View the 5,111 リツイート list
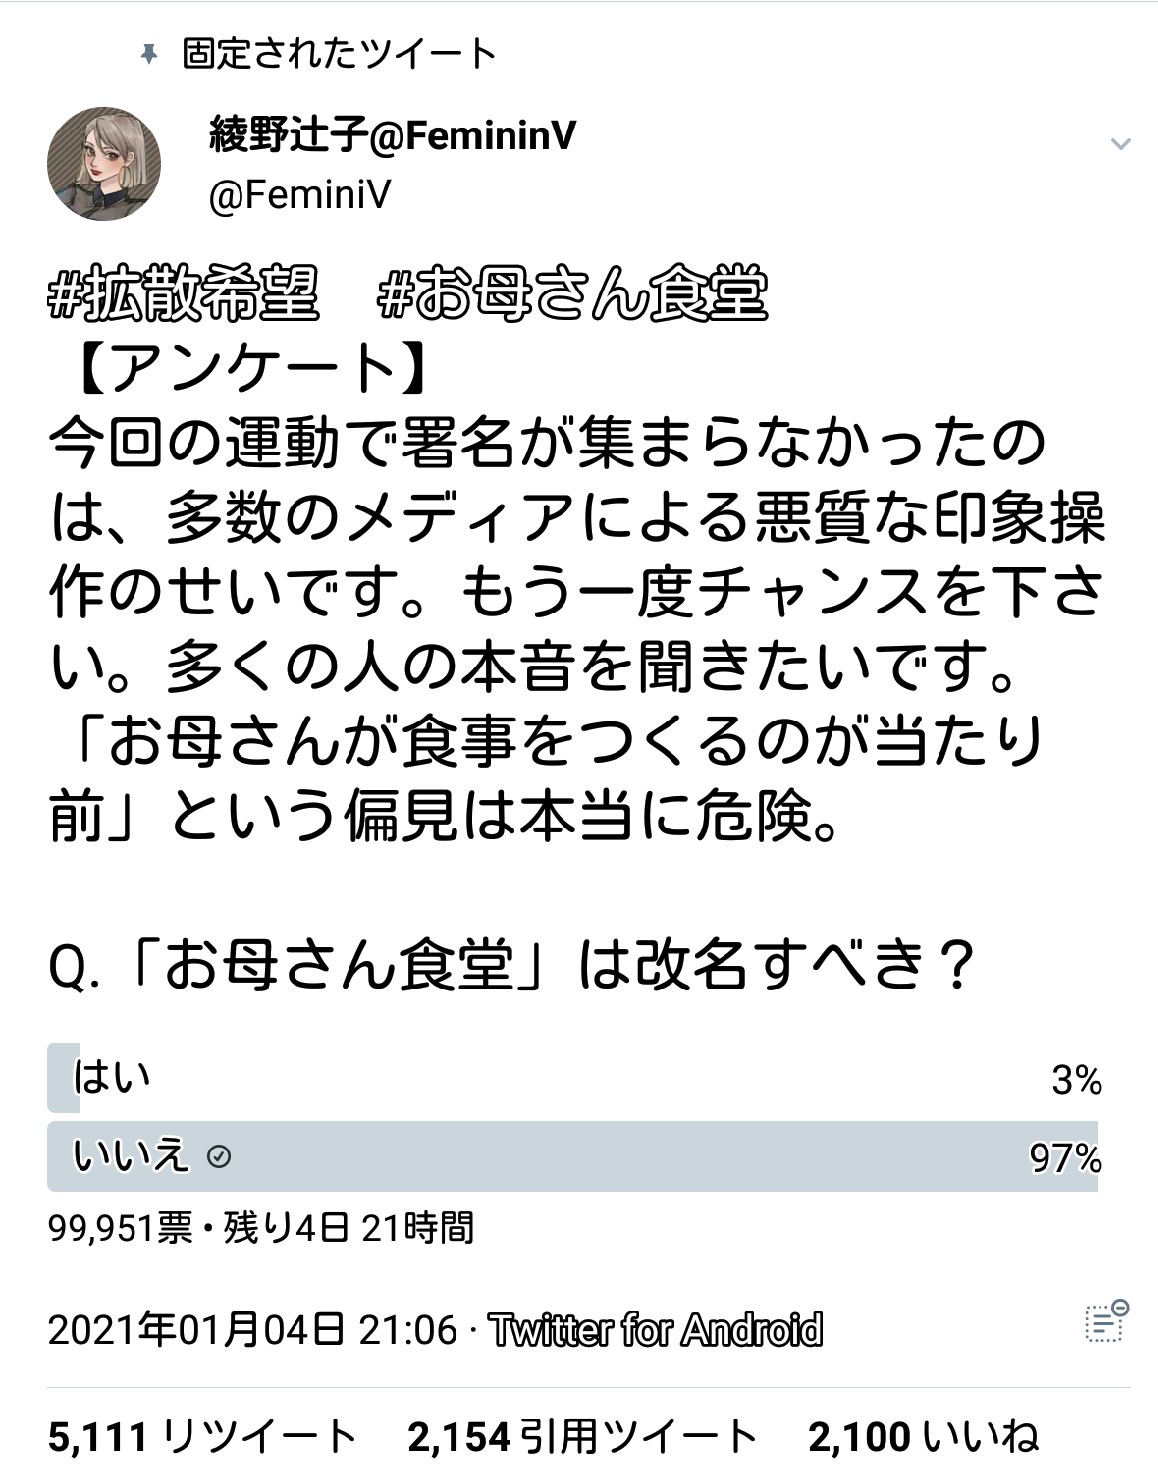 [x=202, y=1437]
